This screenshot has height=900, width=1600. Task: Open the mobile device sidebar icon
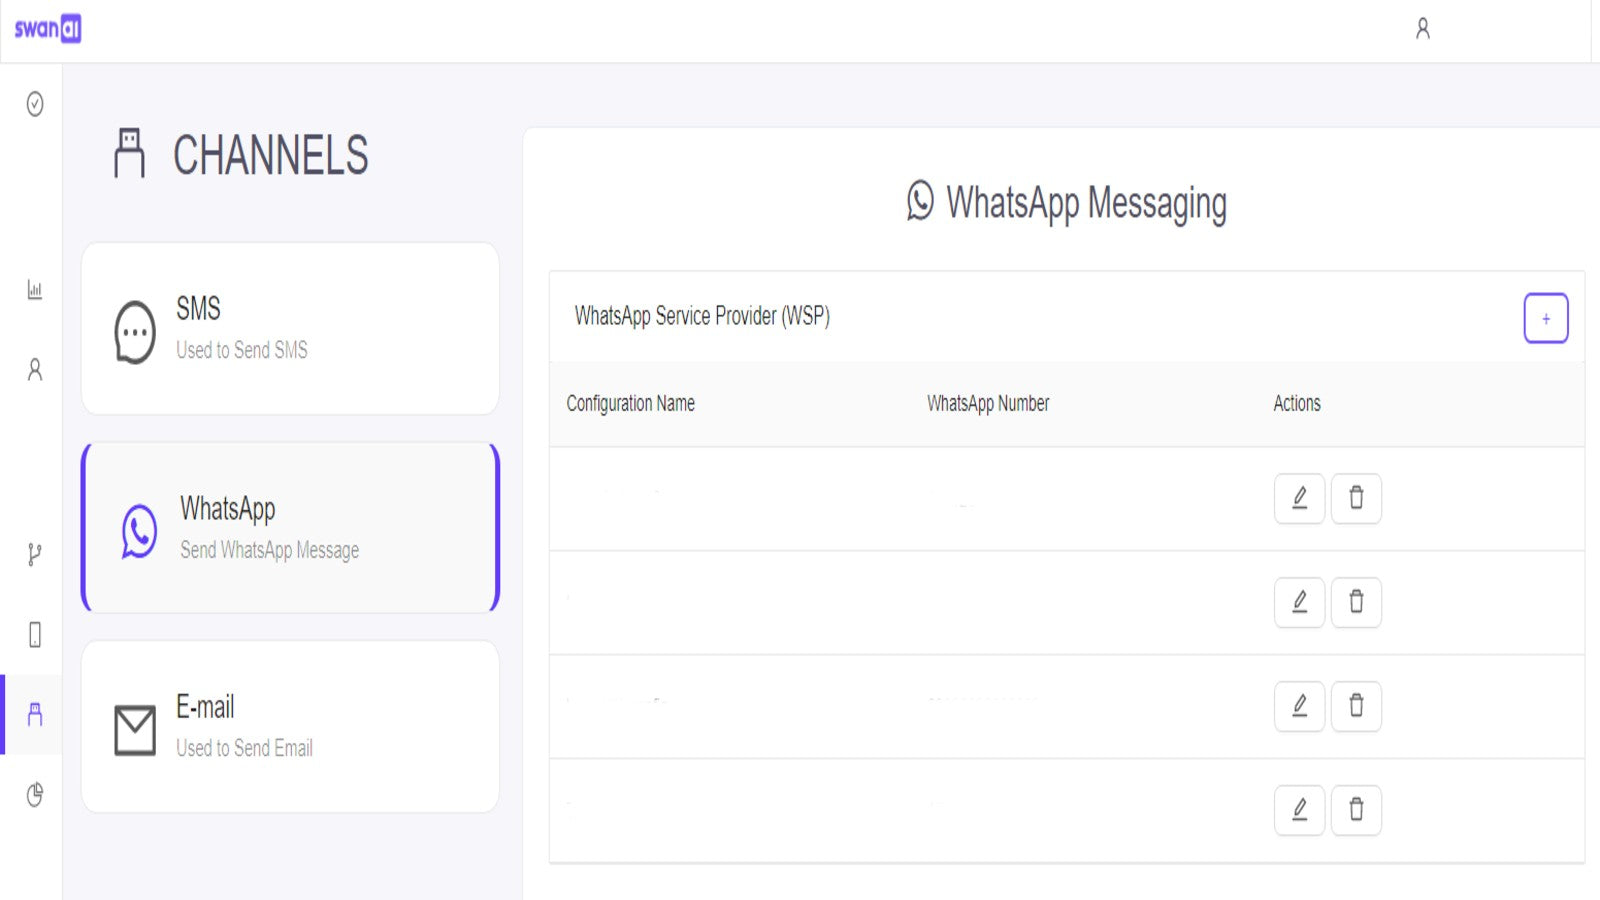click(x=35, y=634)
